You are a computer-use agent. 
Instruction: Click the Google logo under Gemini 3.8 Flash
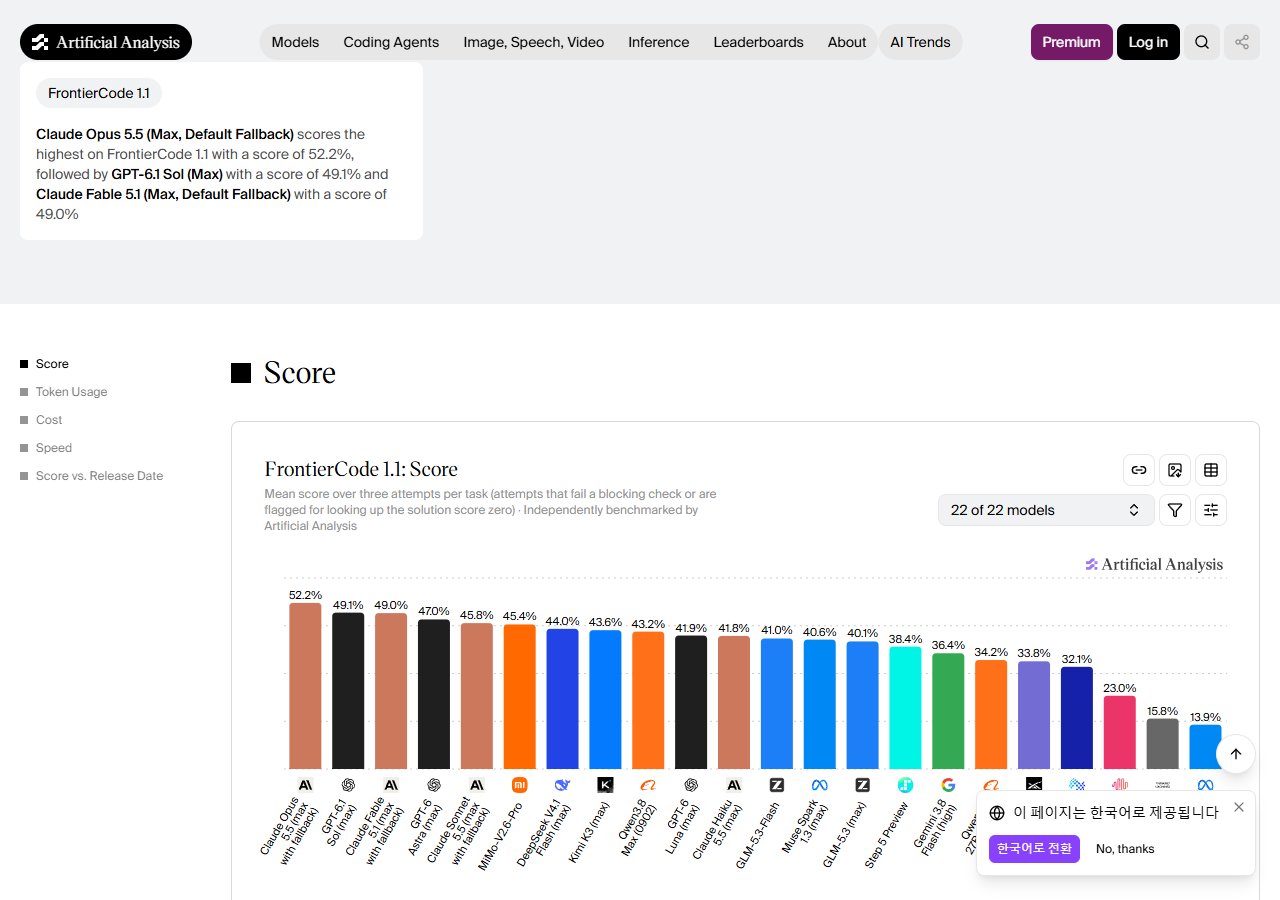948,785
